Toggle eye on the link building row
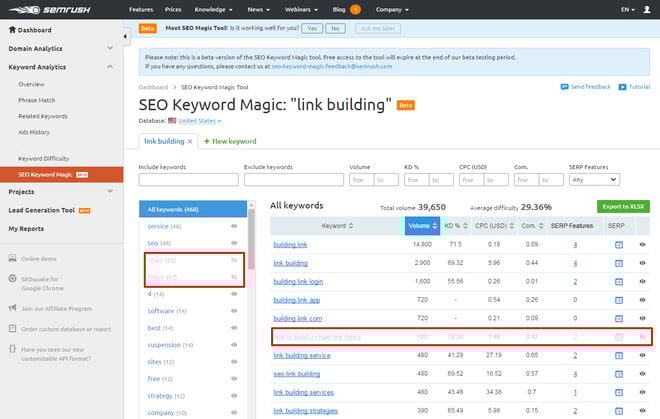This screenshot has height=419, width=660. tap(642, 263)
